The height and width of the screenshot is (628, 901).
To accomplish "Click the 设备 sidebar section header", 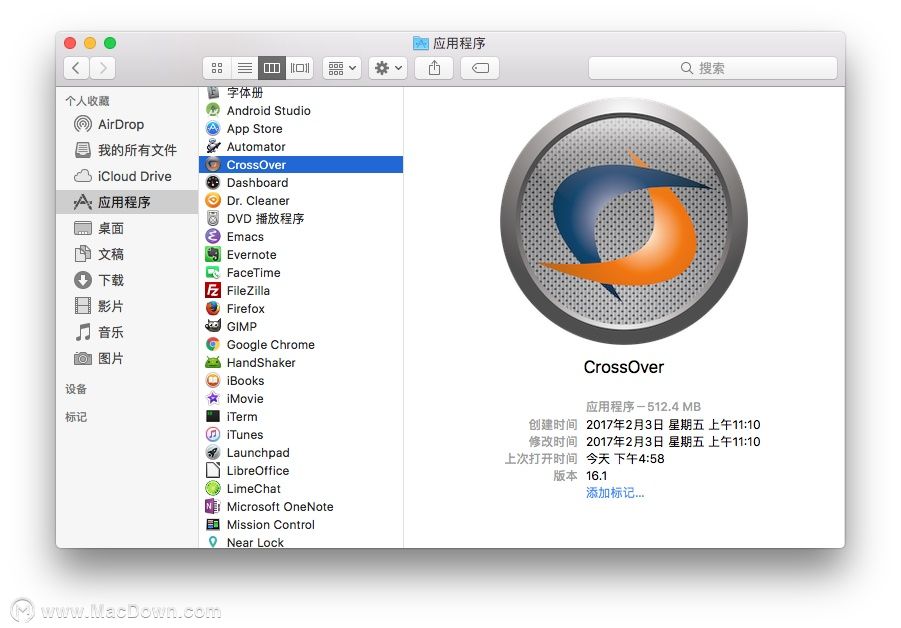I will (76, 389).
